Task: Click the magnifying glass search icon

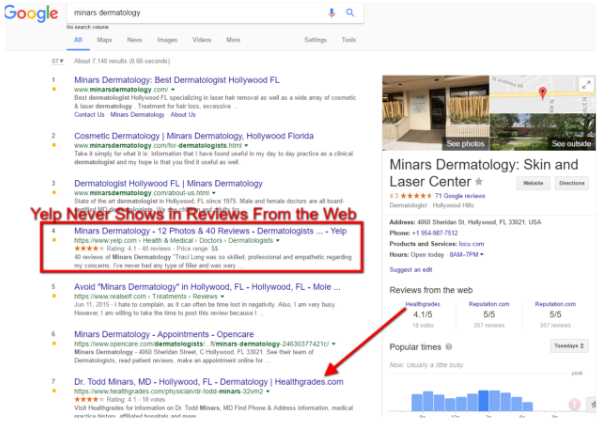Action: (x=350, y=13)
